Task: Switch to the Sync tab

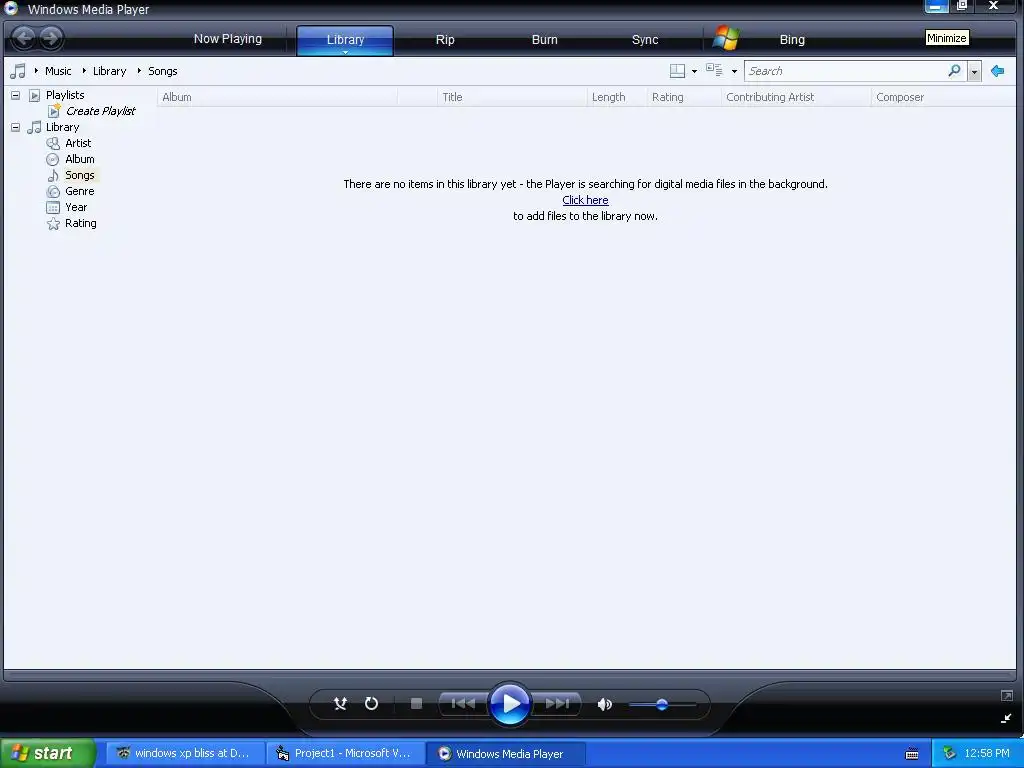Action: tap(645, 39)
